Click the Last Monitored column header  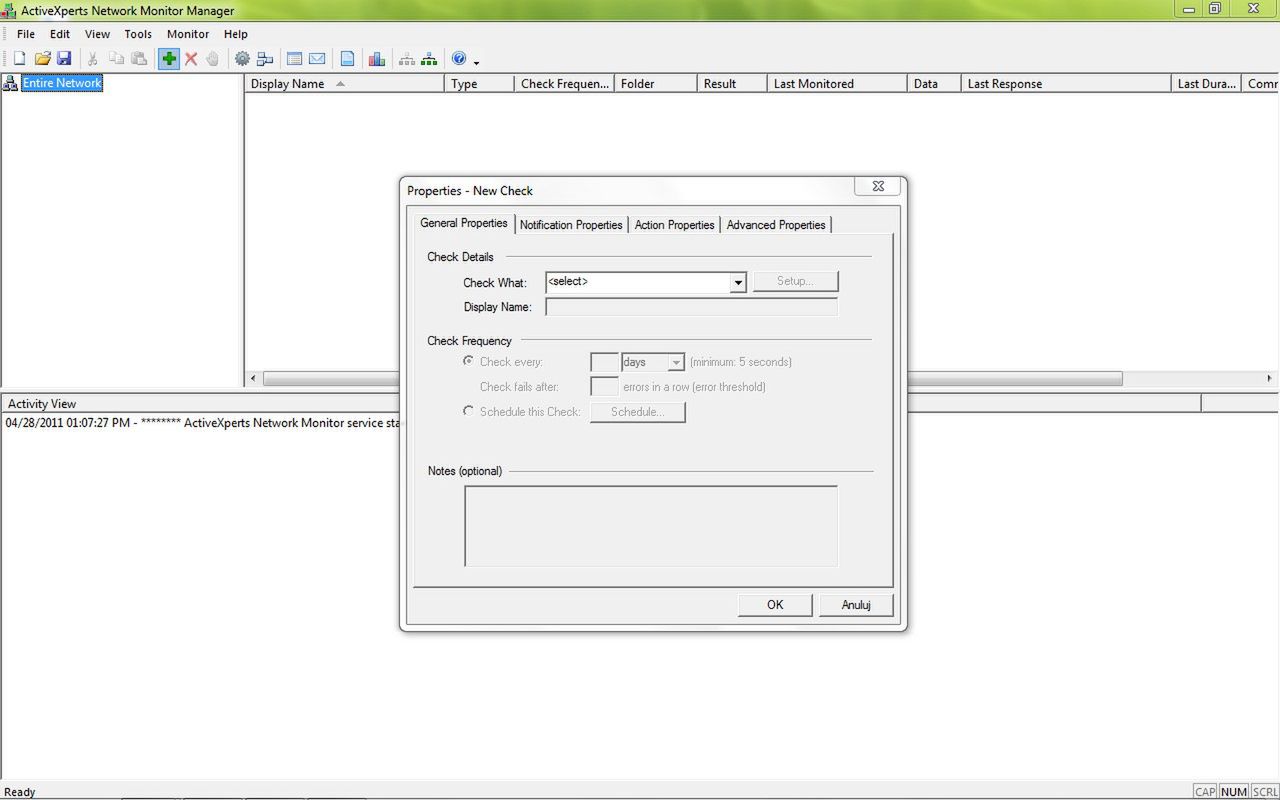pyautogui.click(x=837, y=84)
